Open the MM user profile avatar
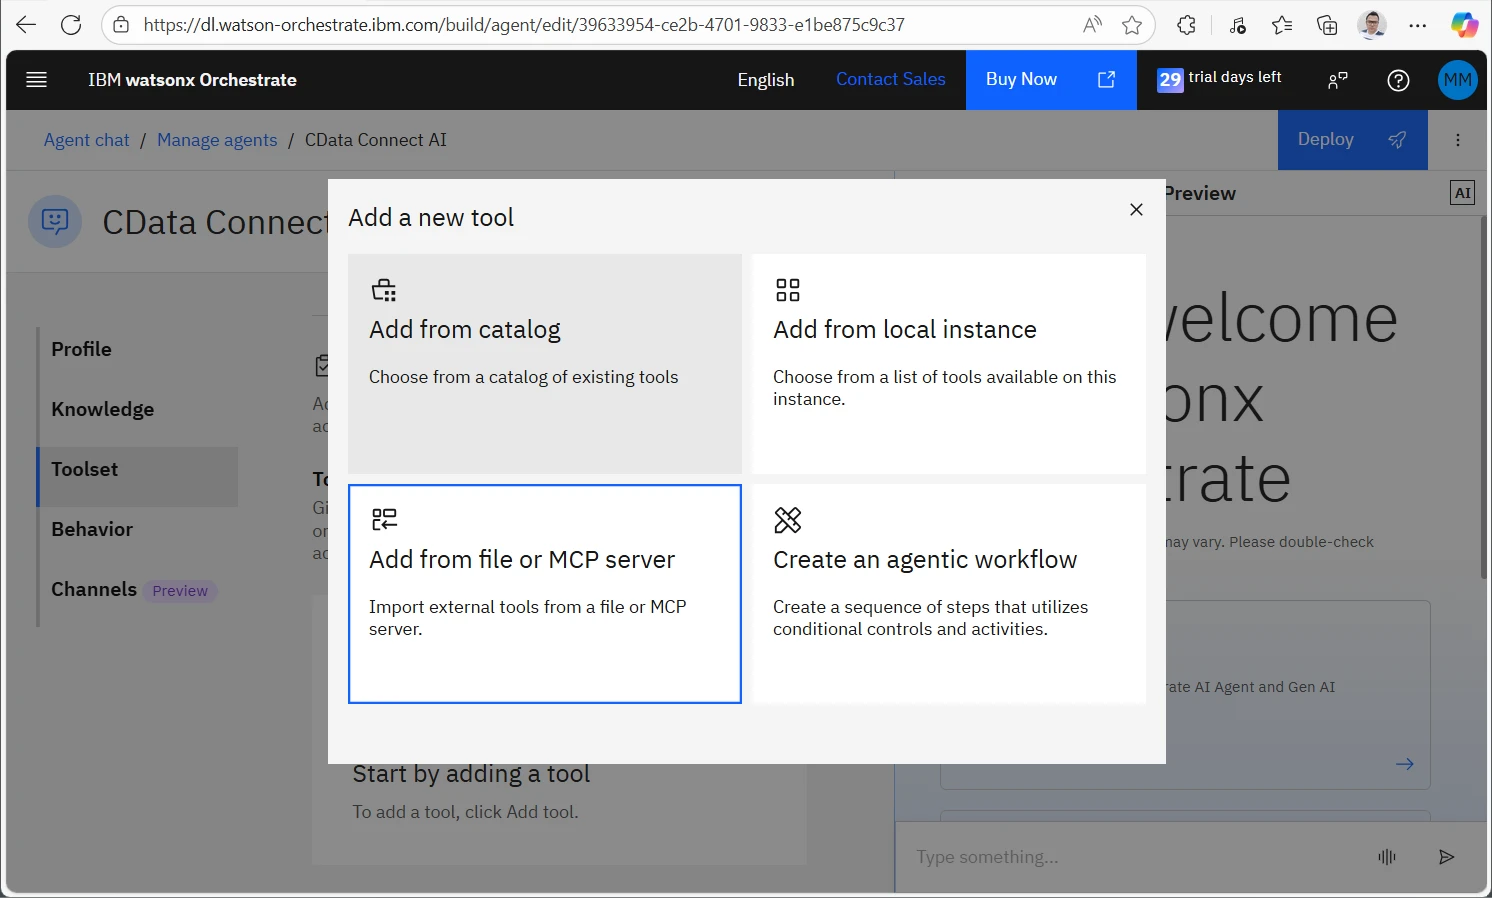 click(x=1457, y=80)
